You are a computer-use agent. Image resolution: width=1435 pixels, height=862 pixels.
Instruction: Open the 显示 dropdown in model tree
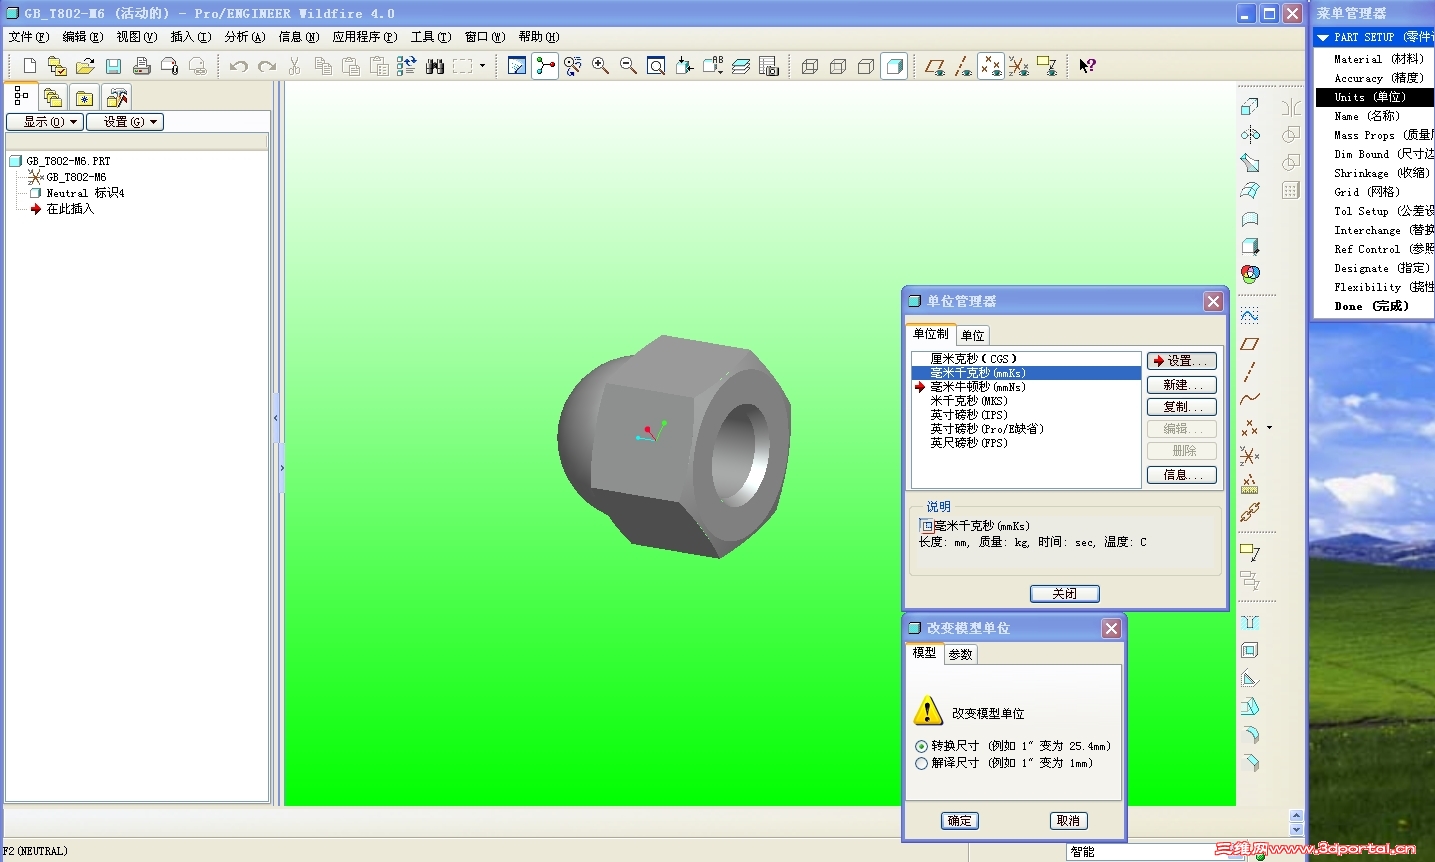[x=44, y=122]
